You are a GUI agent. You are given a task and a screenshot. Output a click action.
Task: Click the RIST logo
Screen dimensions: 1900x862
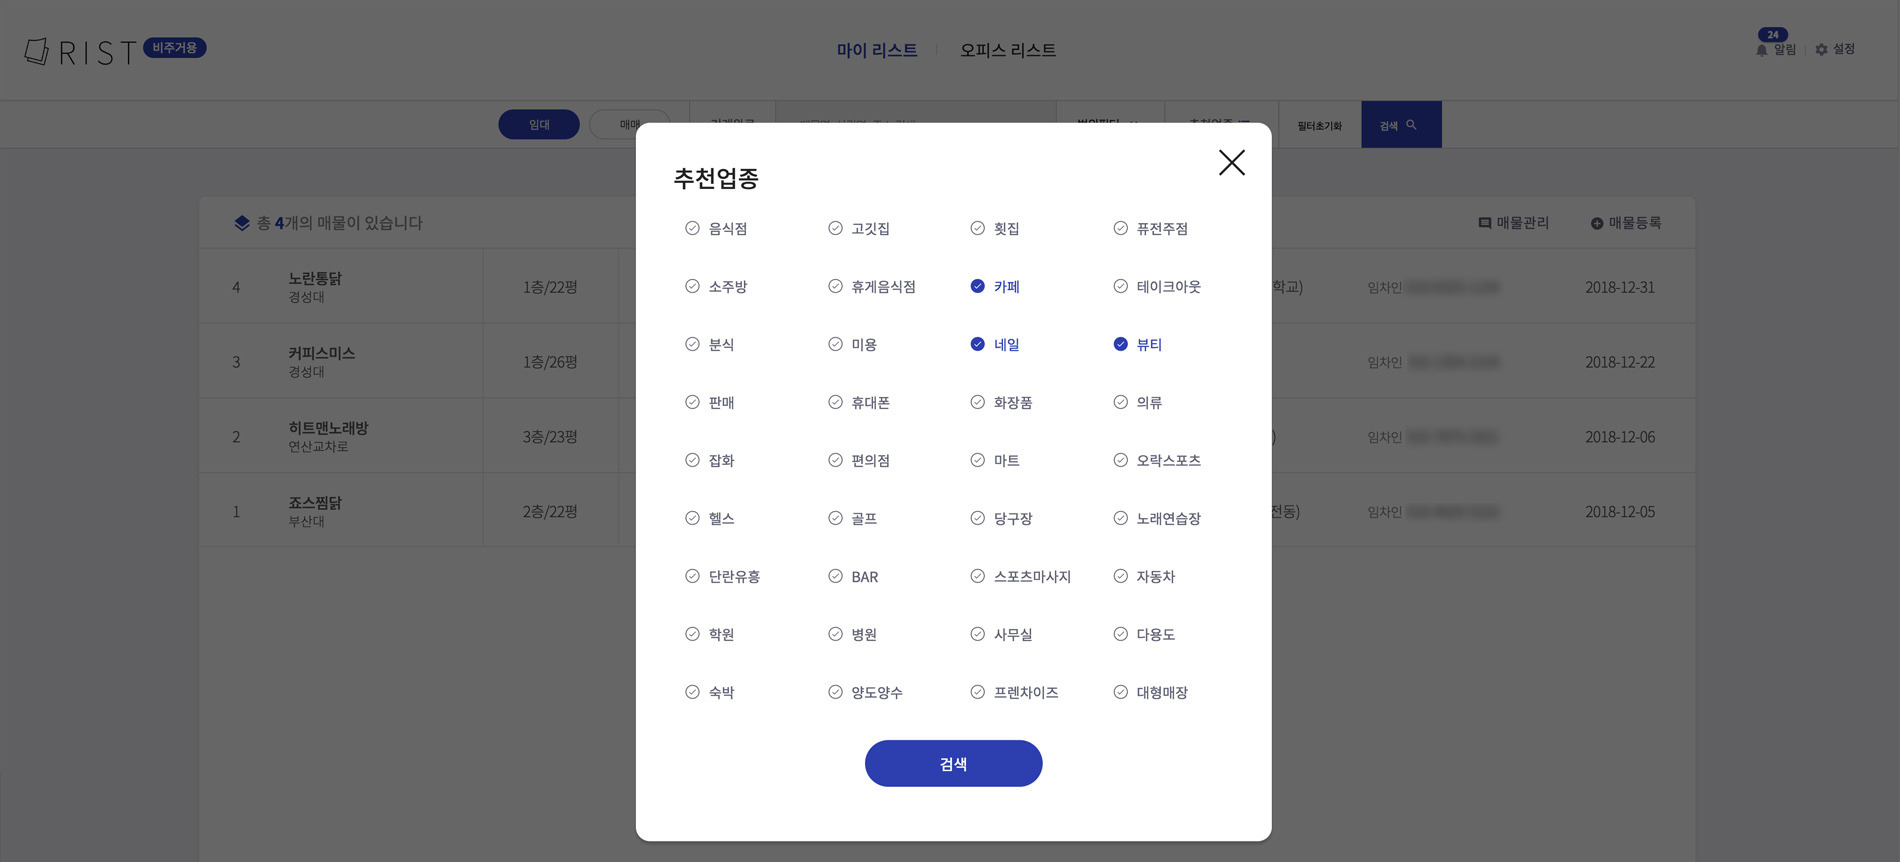point(80,51)
